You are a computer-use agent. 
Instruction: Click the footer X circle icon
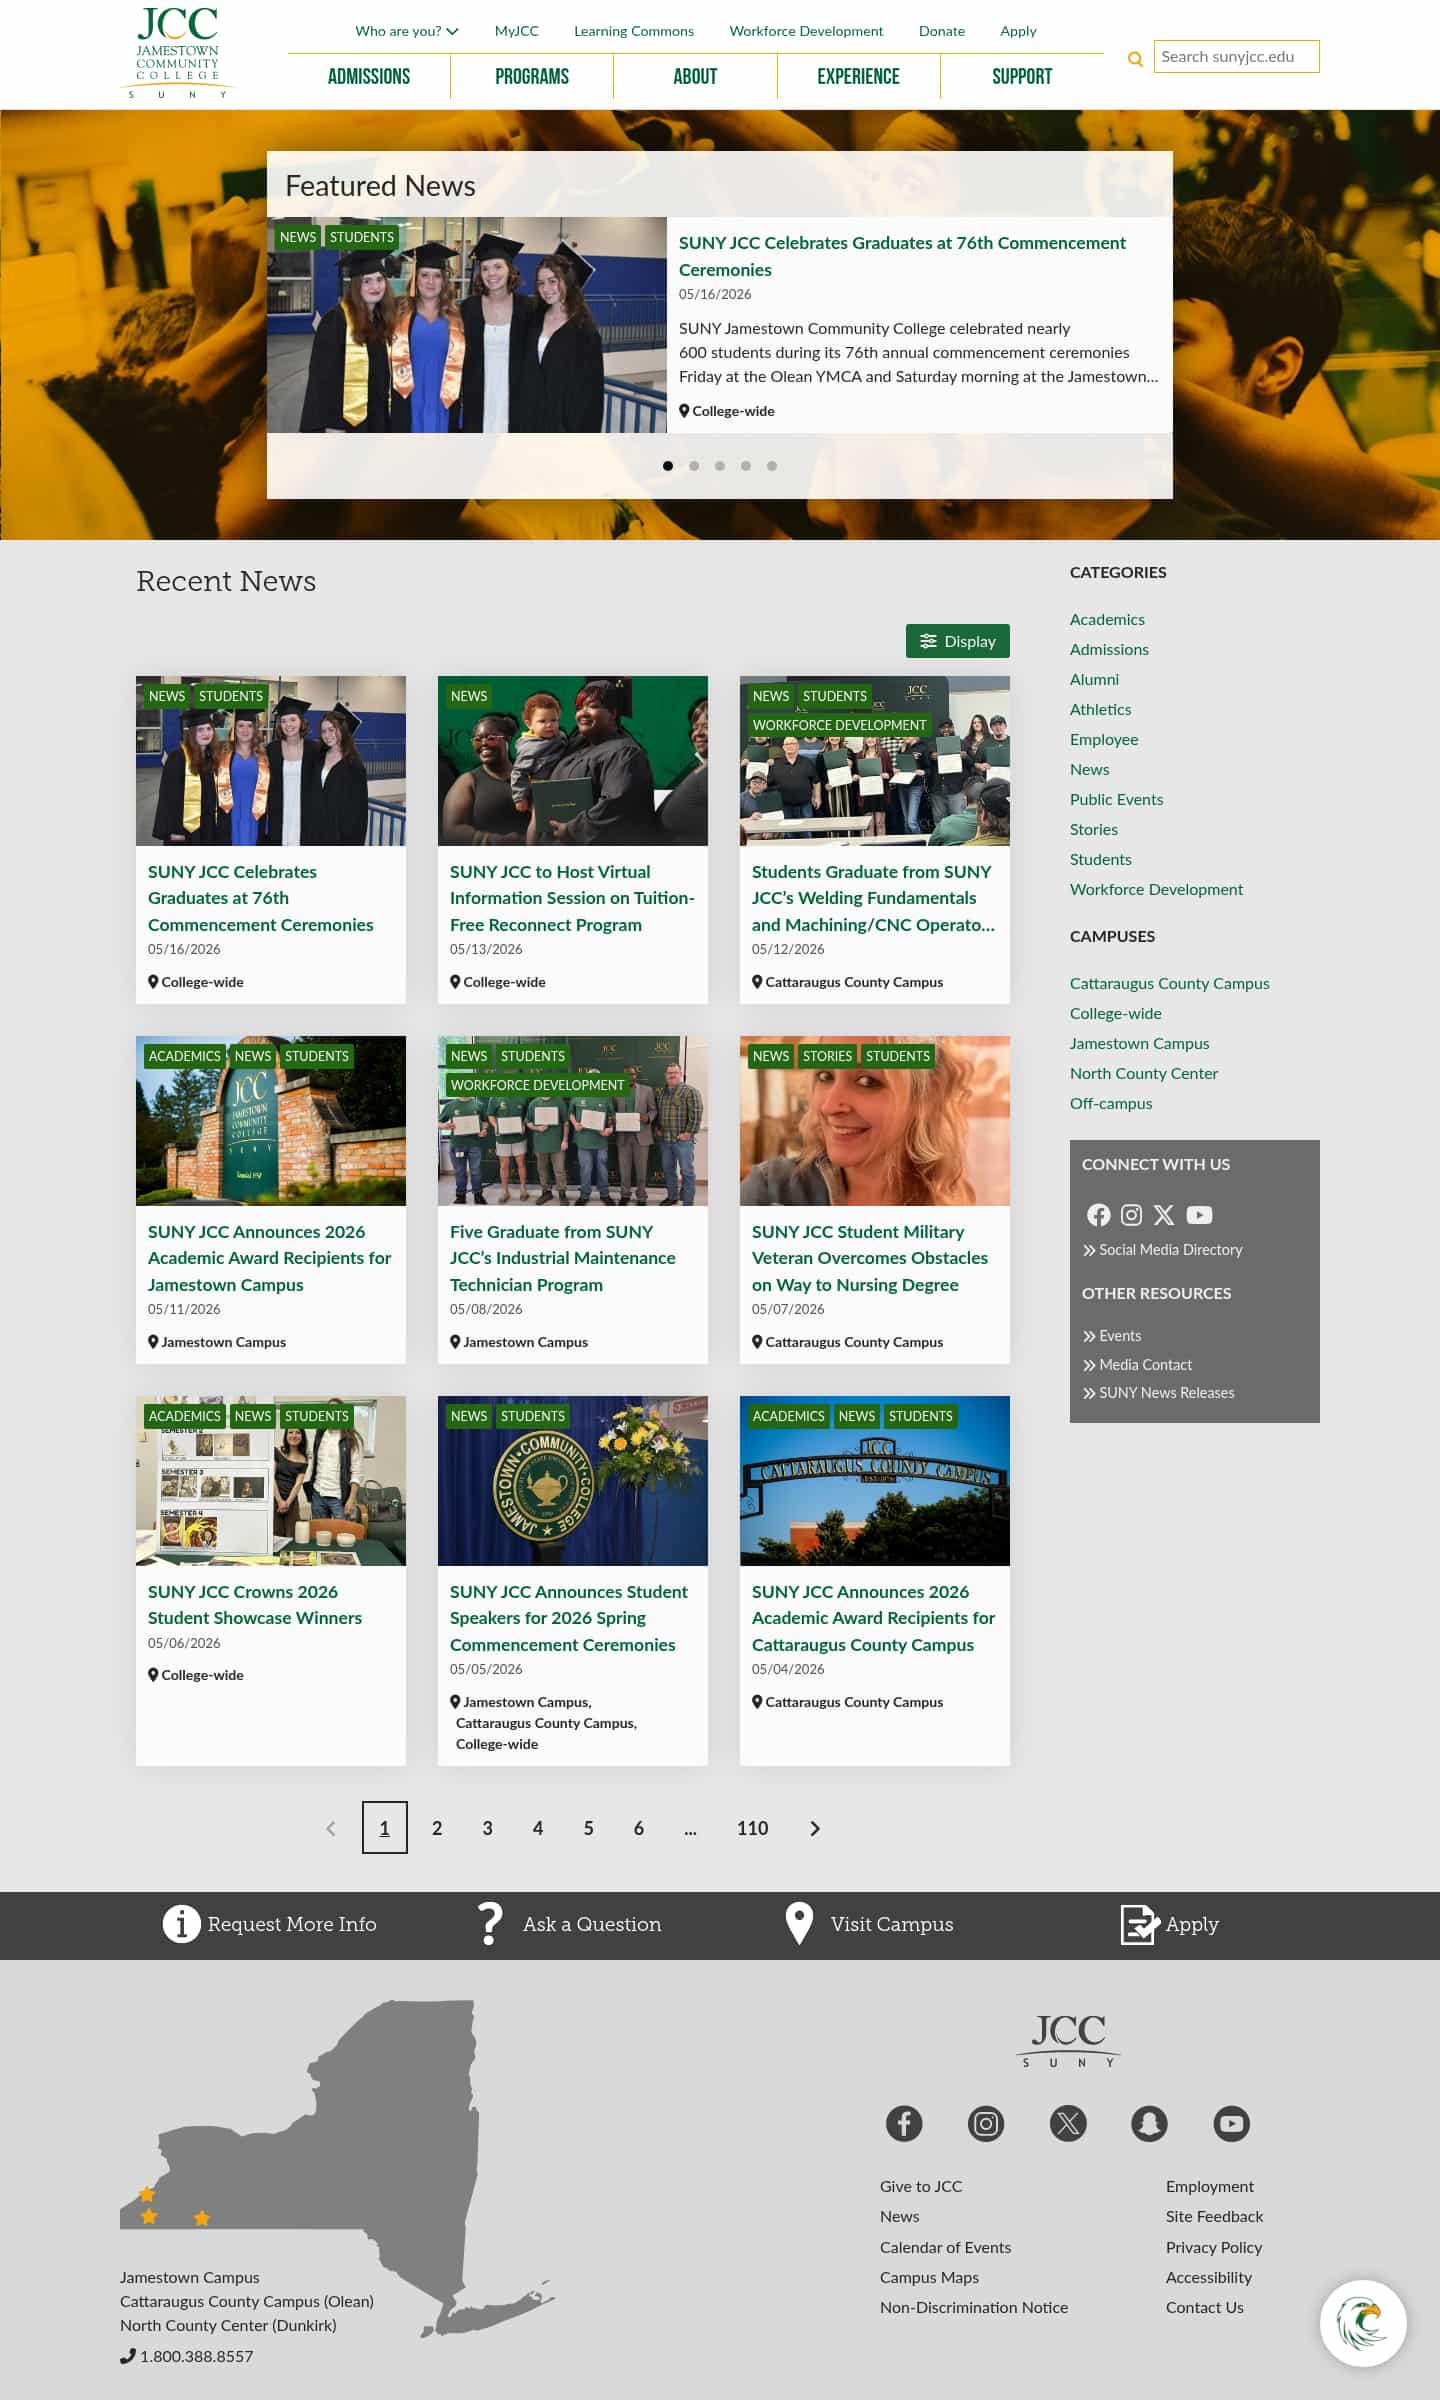point(1068,2123)
